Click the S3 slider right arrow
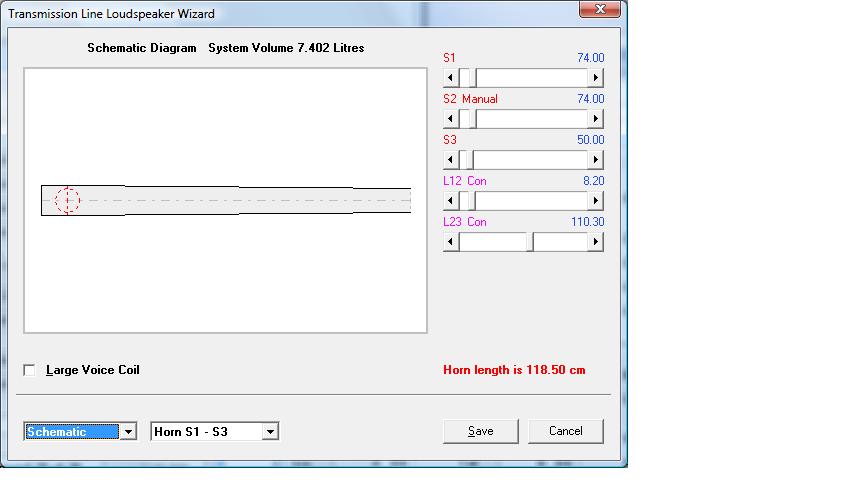This screenshot has width=866, height=490. pos(595,160)
